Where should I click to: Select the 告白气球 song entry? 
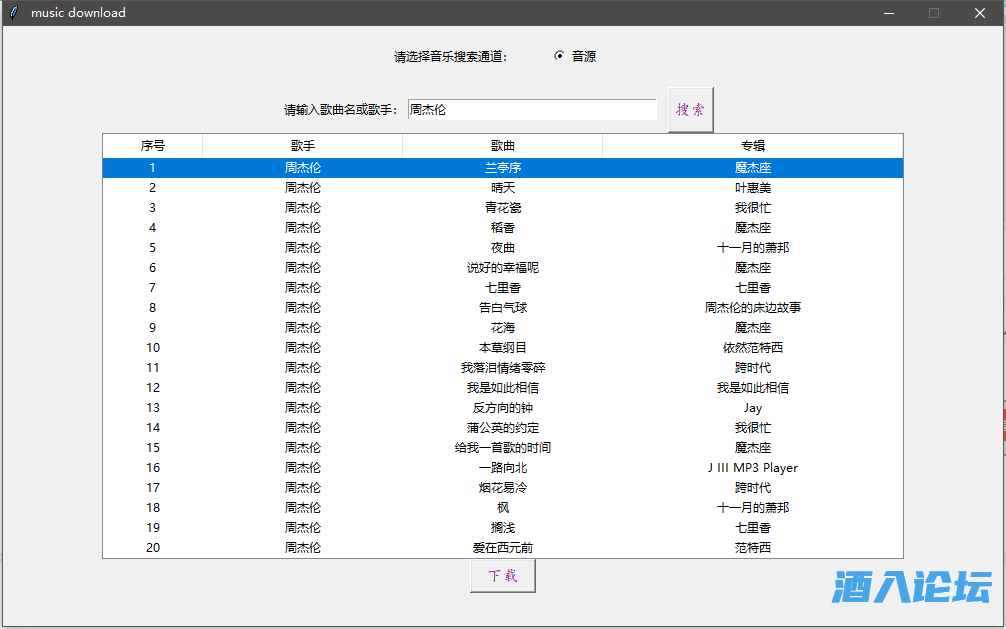pyautogui.click(x=502, y=308)
